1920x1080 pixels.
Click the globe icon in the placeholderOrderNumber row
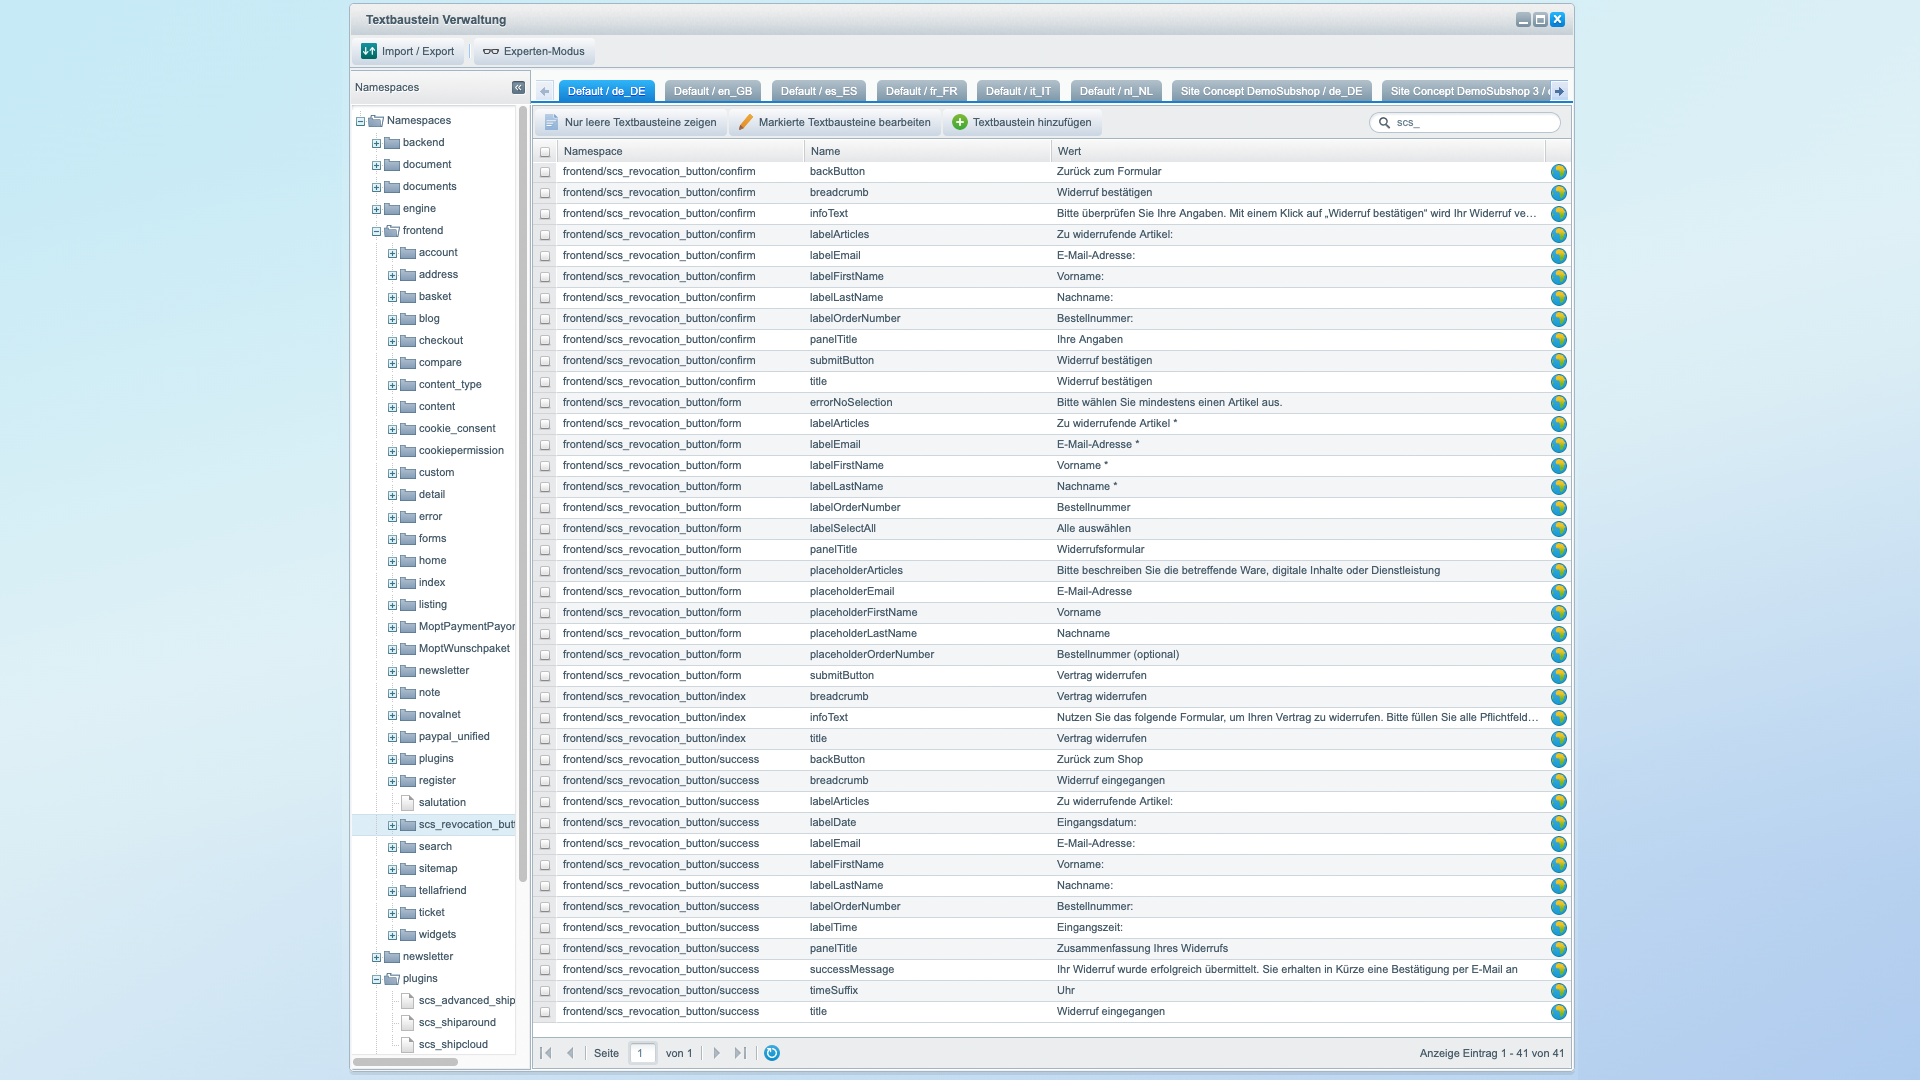pyautogui.click(x=1558, y=655)
